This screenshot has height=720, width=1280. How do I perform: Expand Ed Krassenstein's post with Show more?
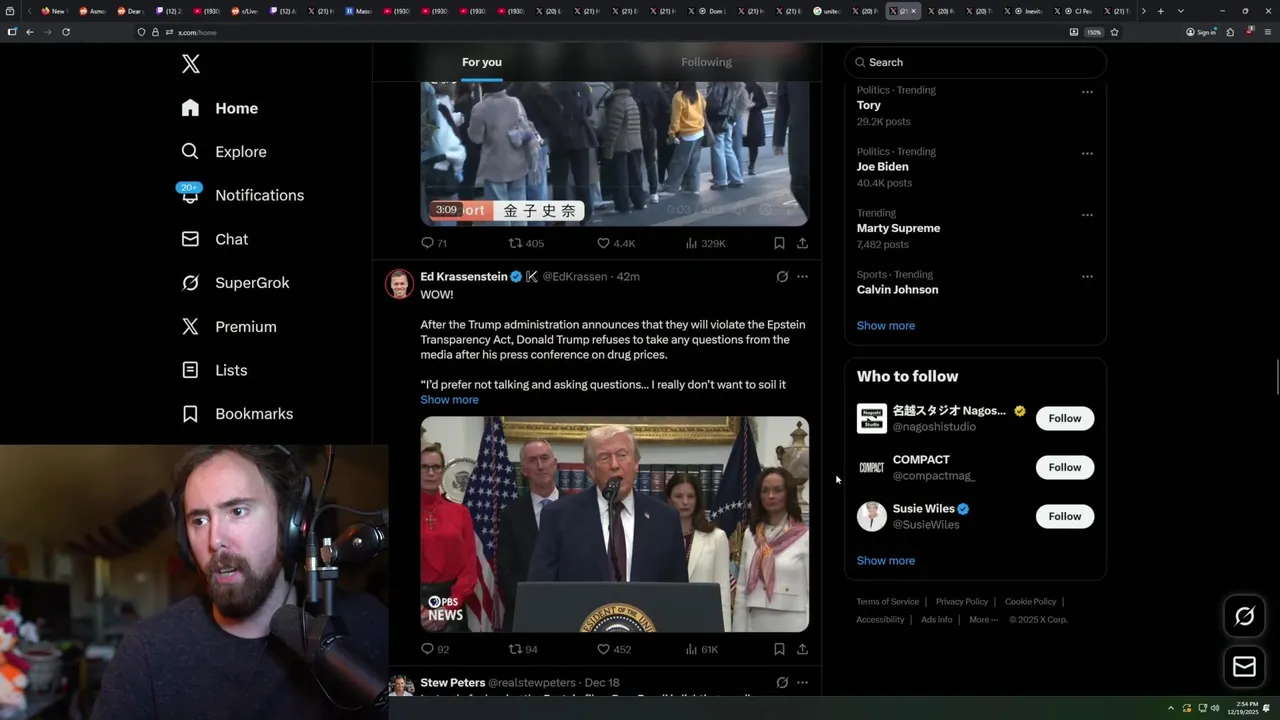[449, 399]
